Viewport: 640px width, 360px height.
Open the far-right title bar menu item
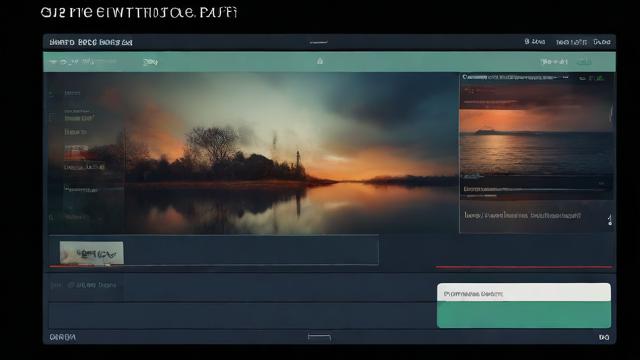[x=602, y=42]
